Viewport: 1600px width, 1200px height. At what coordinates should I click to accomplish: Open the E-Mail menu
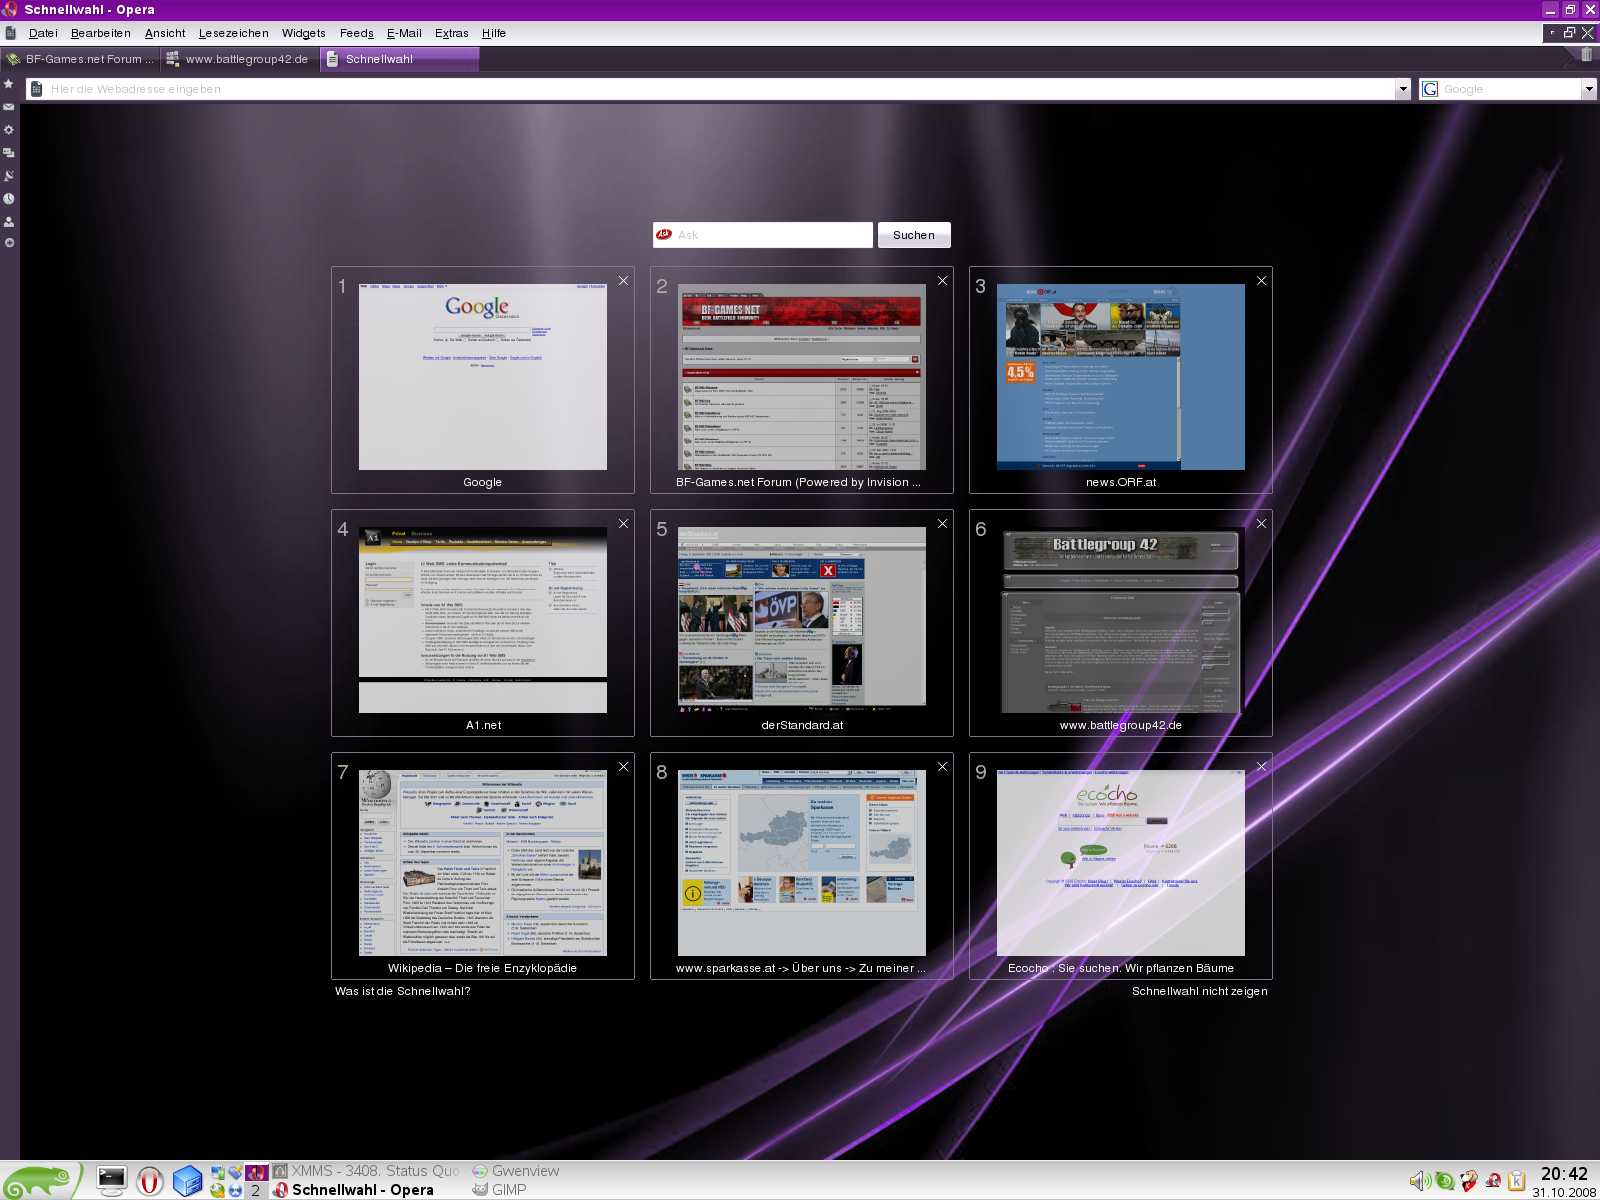click(x=404, y=33)
